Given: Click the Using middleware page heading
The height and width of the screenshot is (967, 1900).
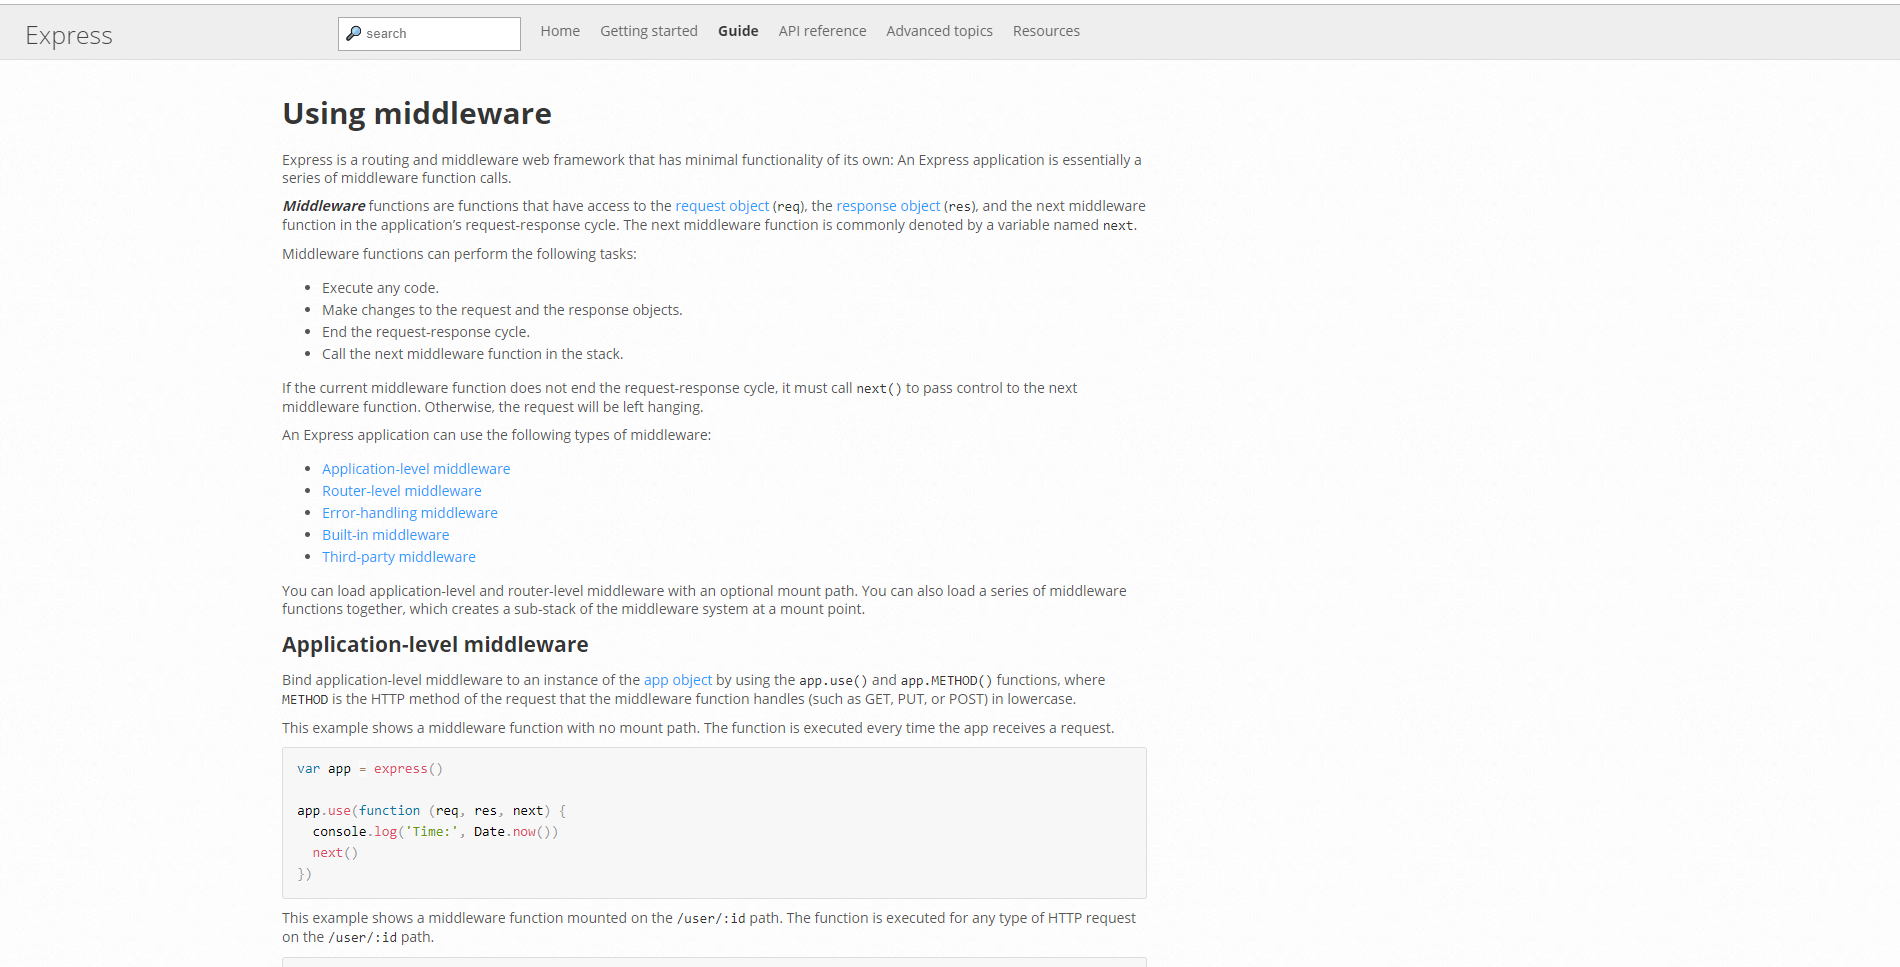Looking at the screenshot, I should tap(417, 114).
